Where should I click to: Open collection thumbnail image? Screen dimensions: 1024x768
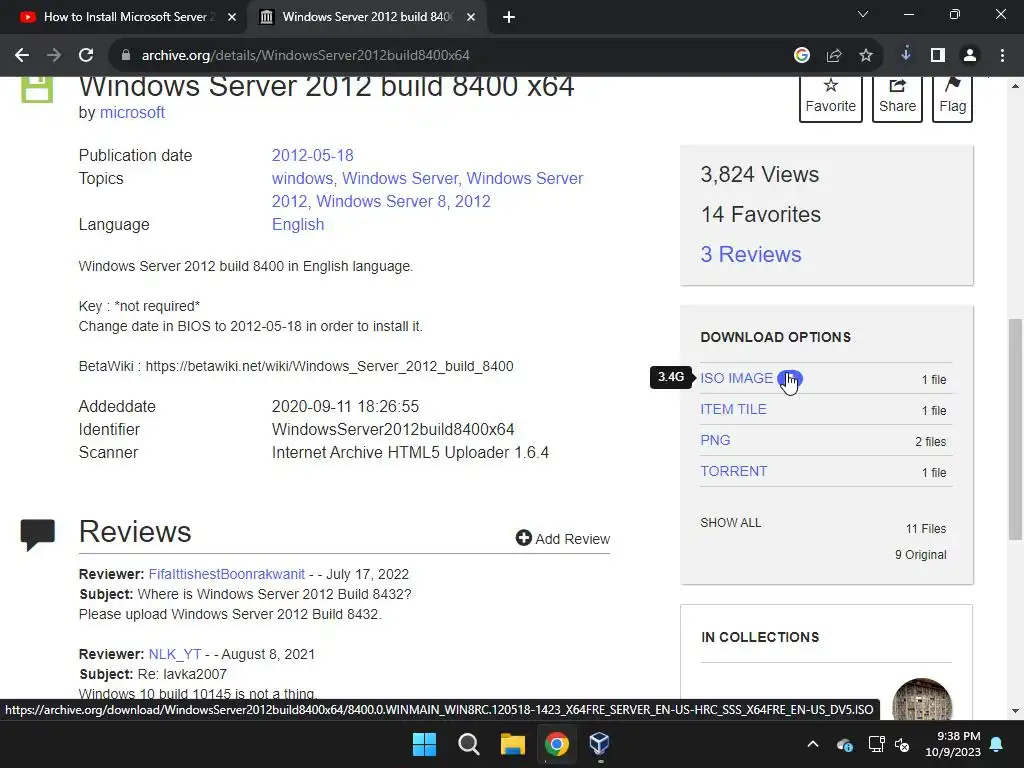click(922, 699)
